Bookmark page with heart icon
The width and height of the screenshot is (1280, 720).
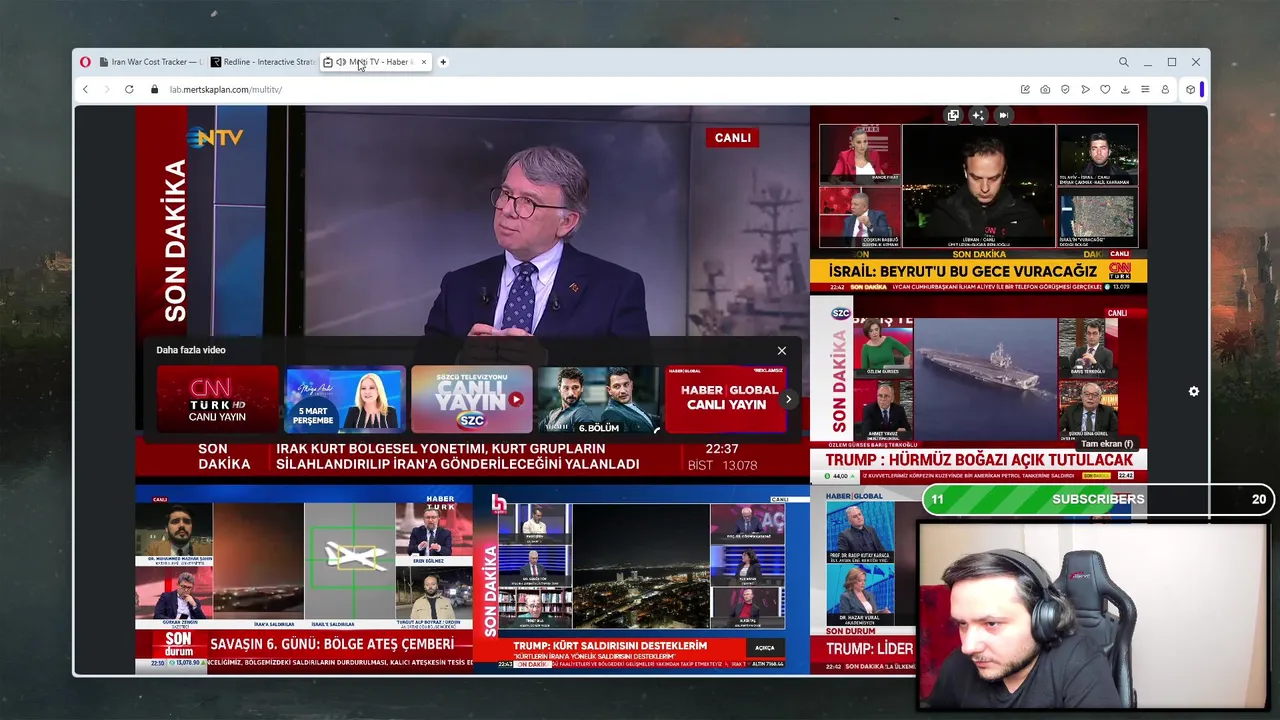[x=1105, y=89]
